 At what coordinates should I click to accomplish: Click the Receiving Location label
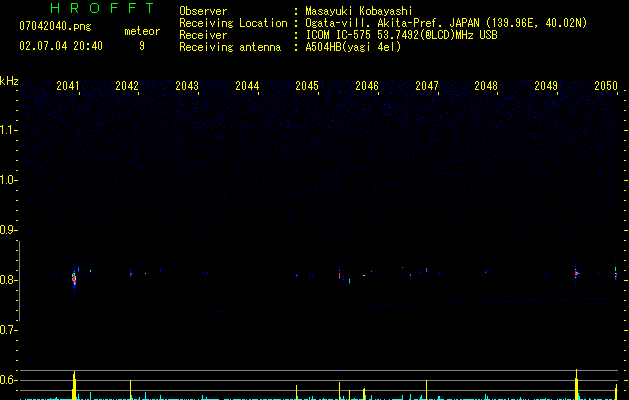233,23
